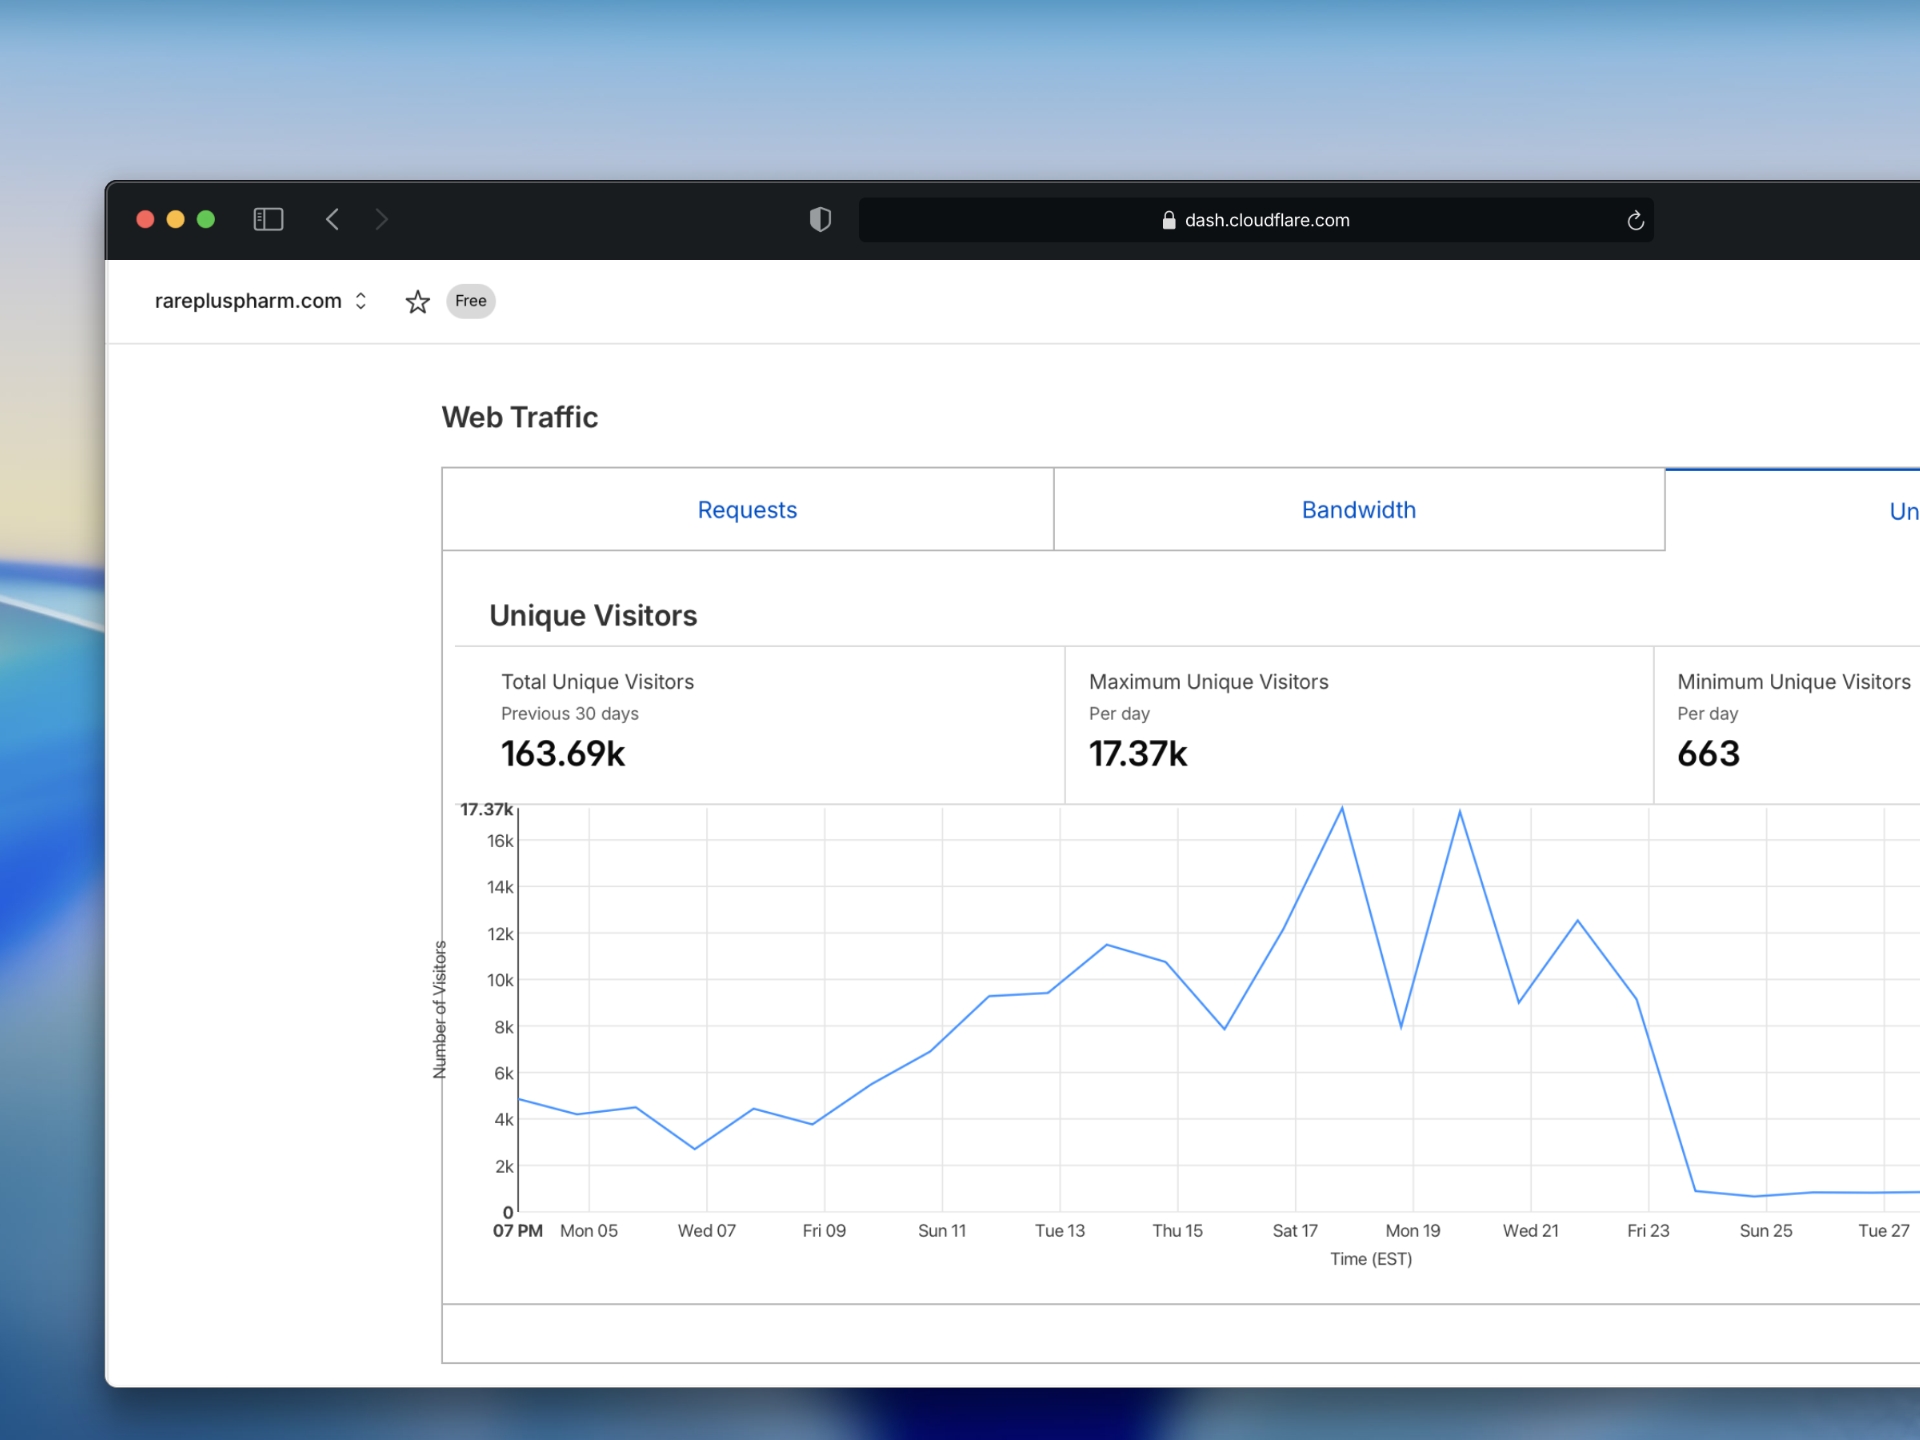
Task: Open the Safari sidebar panel
Action: point(268,219)
